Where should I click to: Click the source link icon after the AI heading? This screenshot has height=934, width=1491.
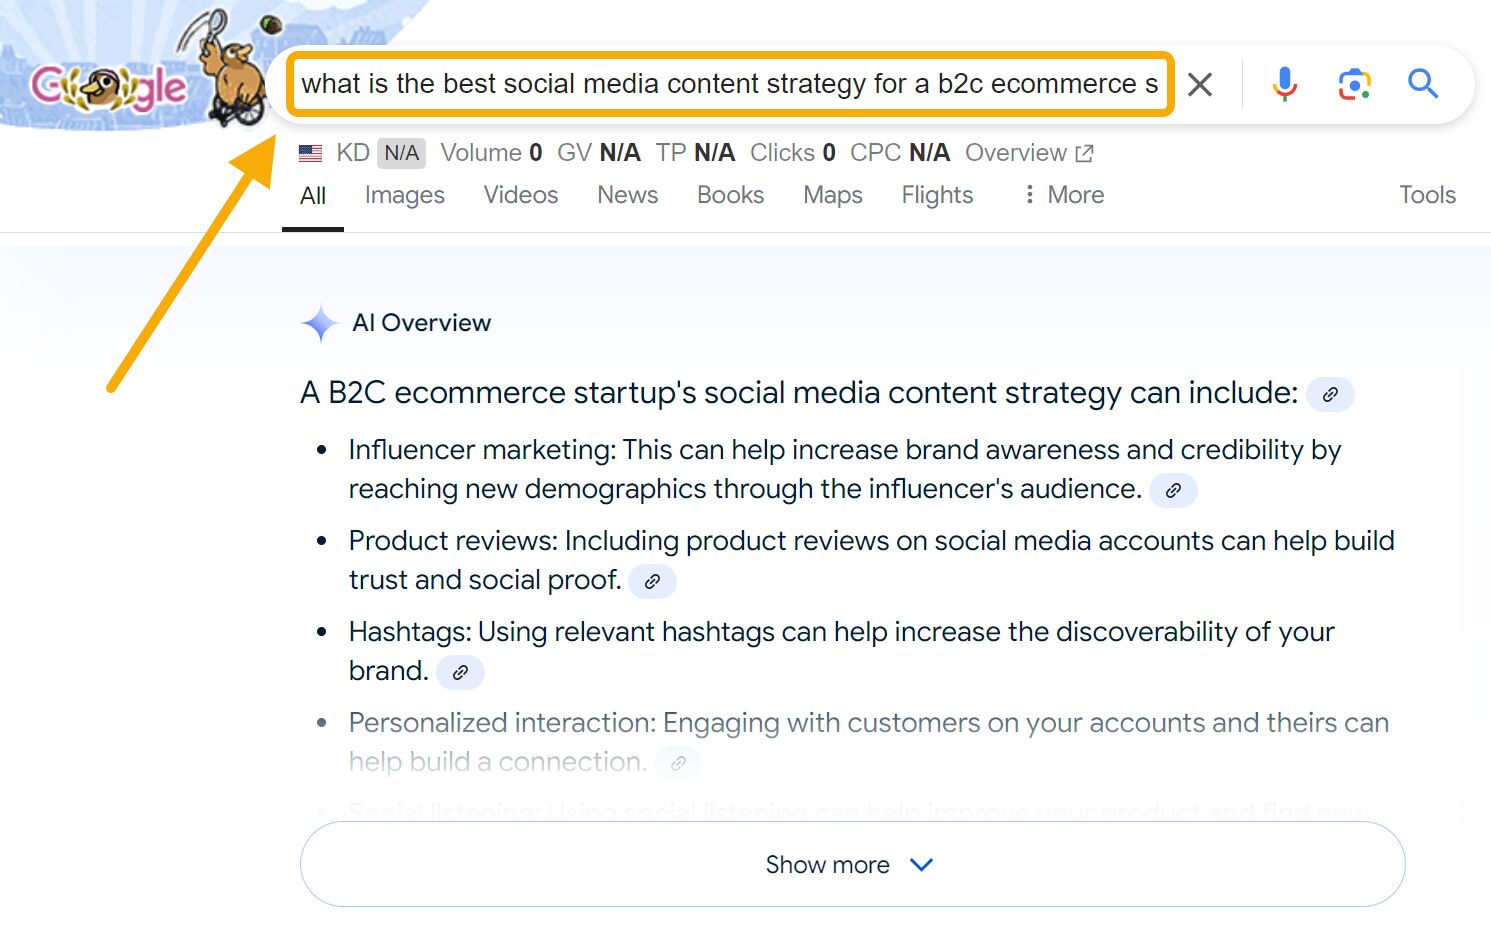point(1330,394)
